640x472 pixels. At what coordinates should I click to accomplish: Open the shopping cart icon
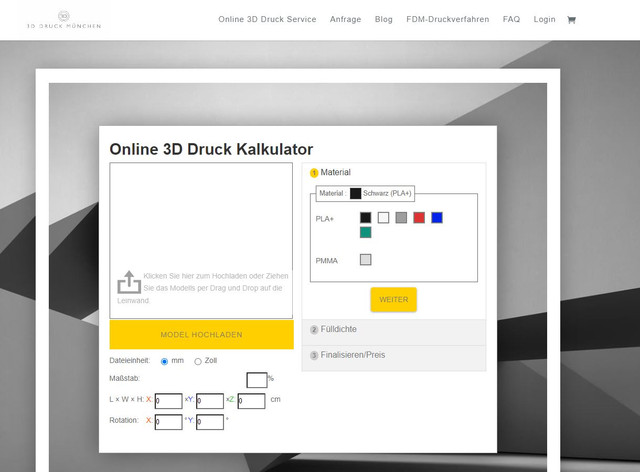(571, 20)
